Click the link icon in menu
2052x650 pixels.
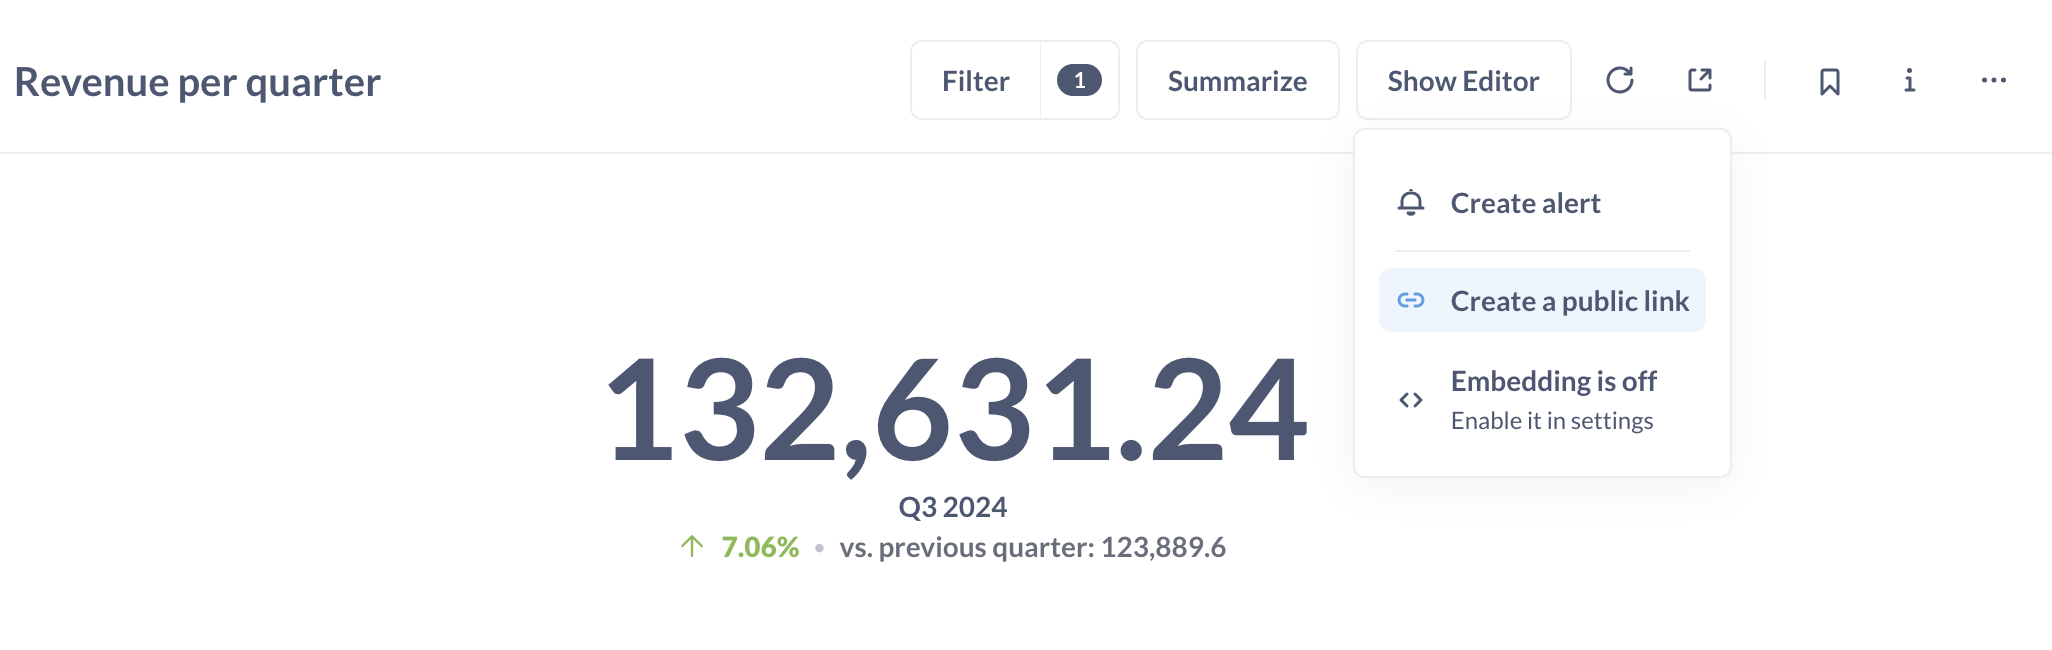coord(1411,300)
